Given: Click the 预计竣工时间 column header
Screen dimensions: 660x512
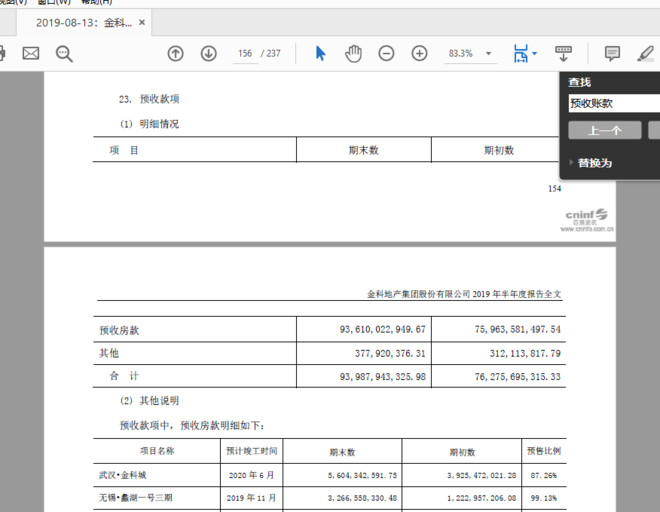Looking at the screenshot, I should [252, 451].
